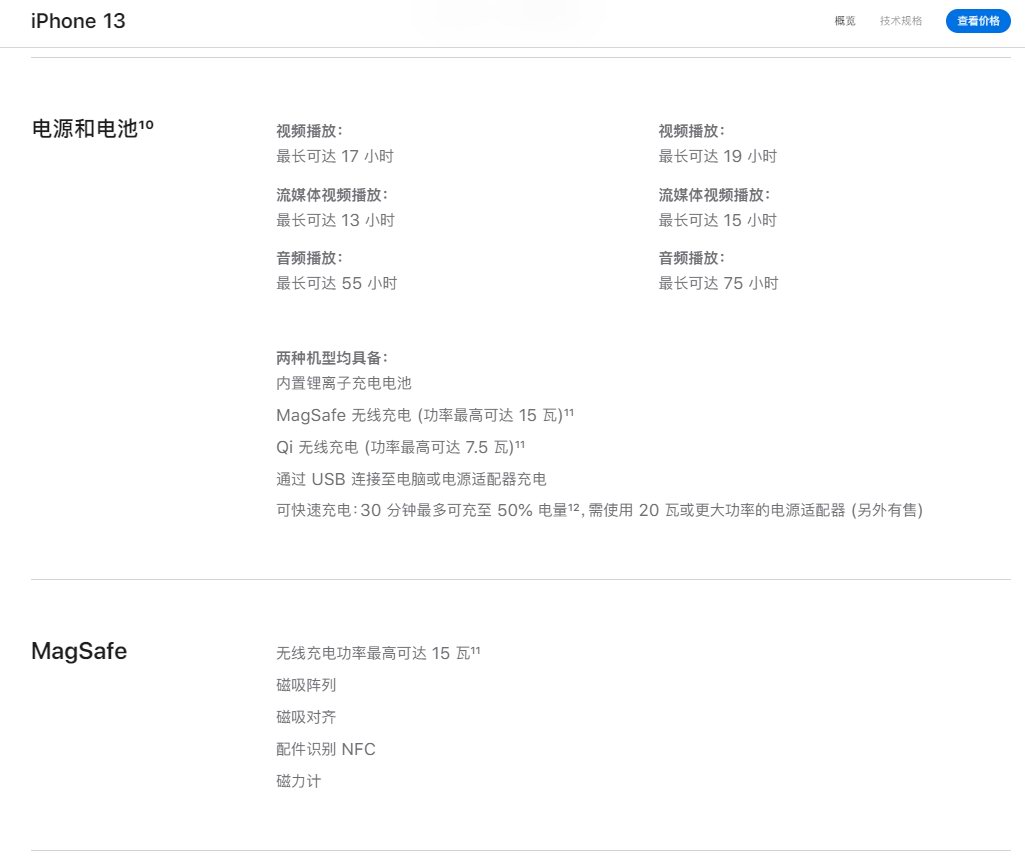
Task: Click the iPhone 13 title in the header
Action: pyautogui.click(x=78, y=21)
